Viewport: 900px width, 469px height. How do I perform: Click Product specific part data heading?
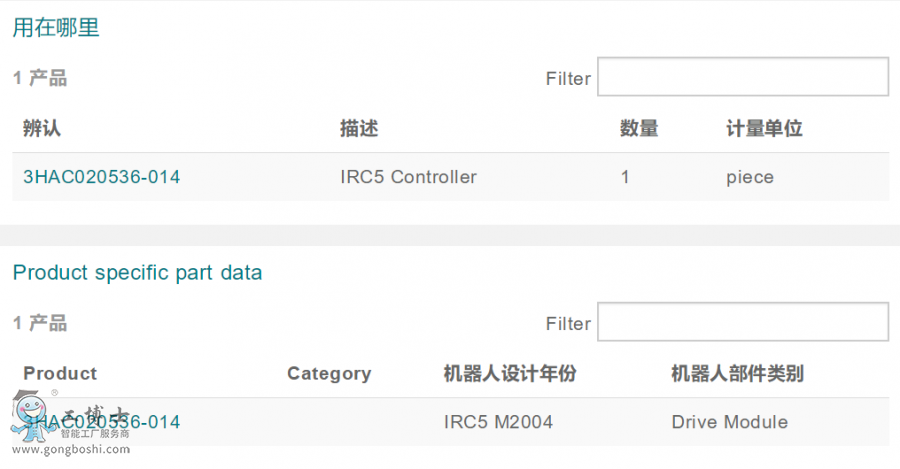pos(137,272)
